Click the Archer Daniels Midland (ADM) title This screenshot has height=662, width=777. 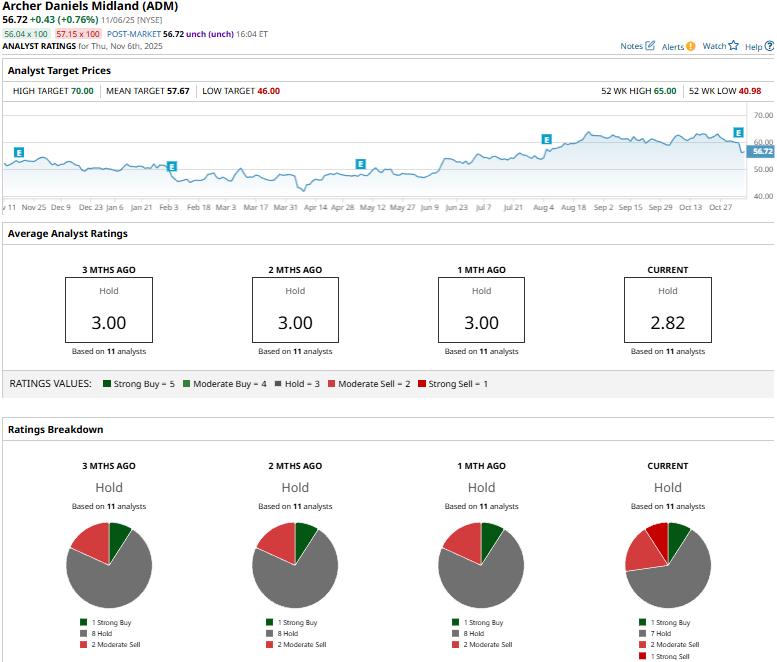91,6
